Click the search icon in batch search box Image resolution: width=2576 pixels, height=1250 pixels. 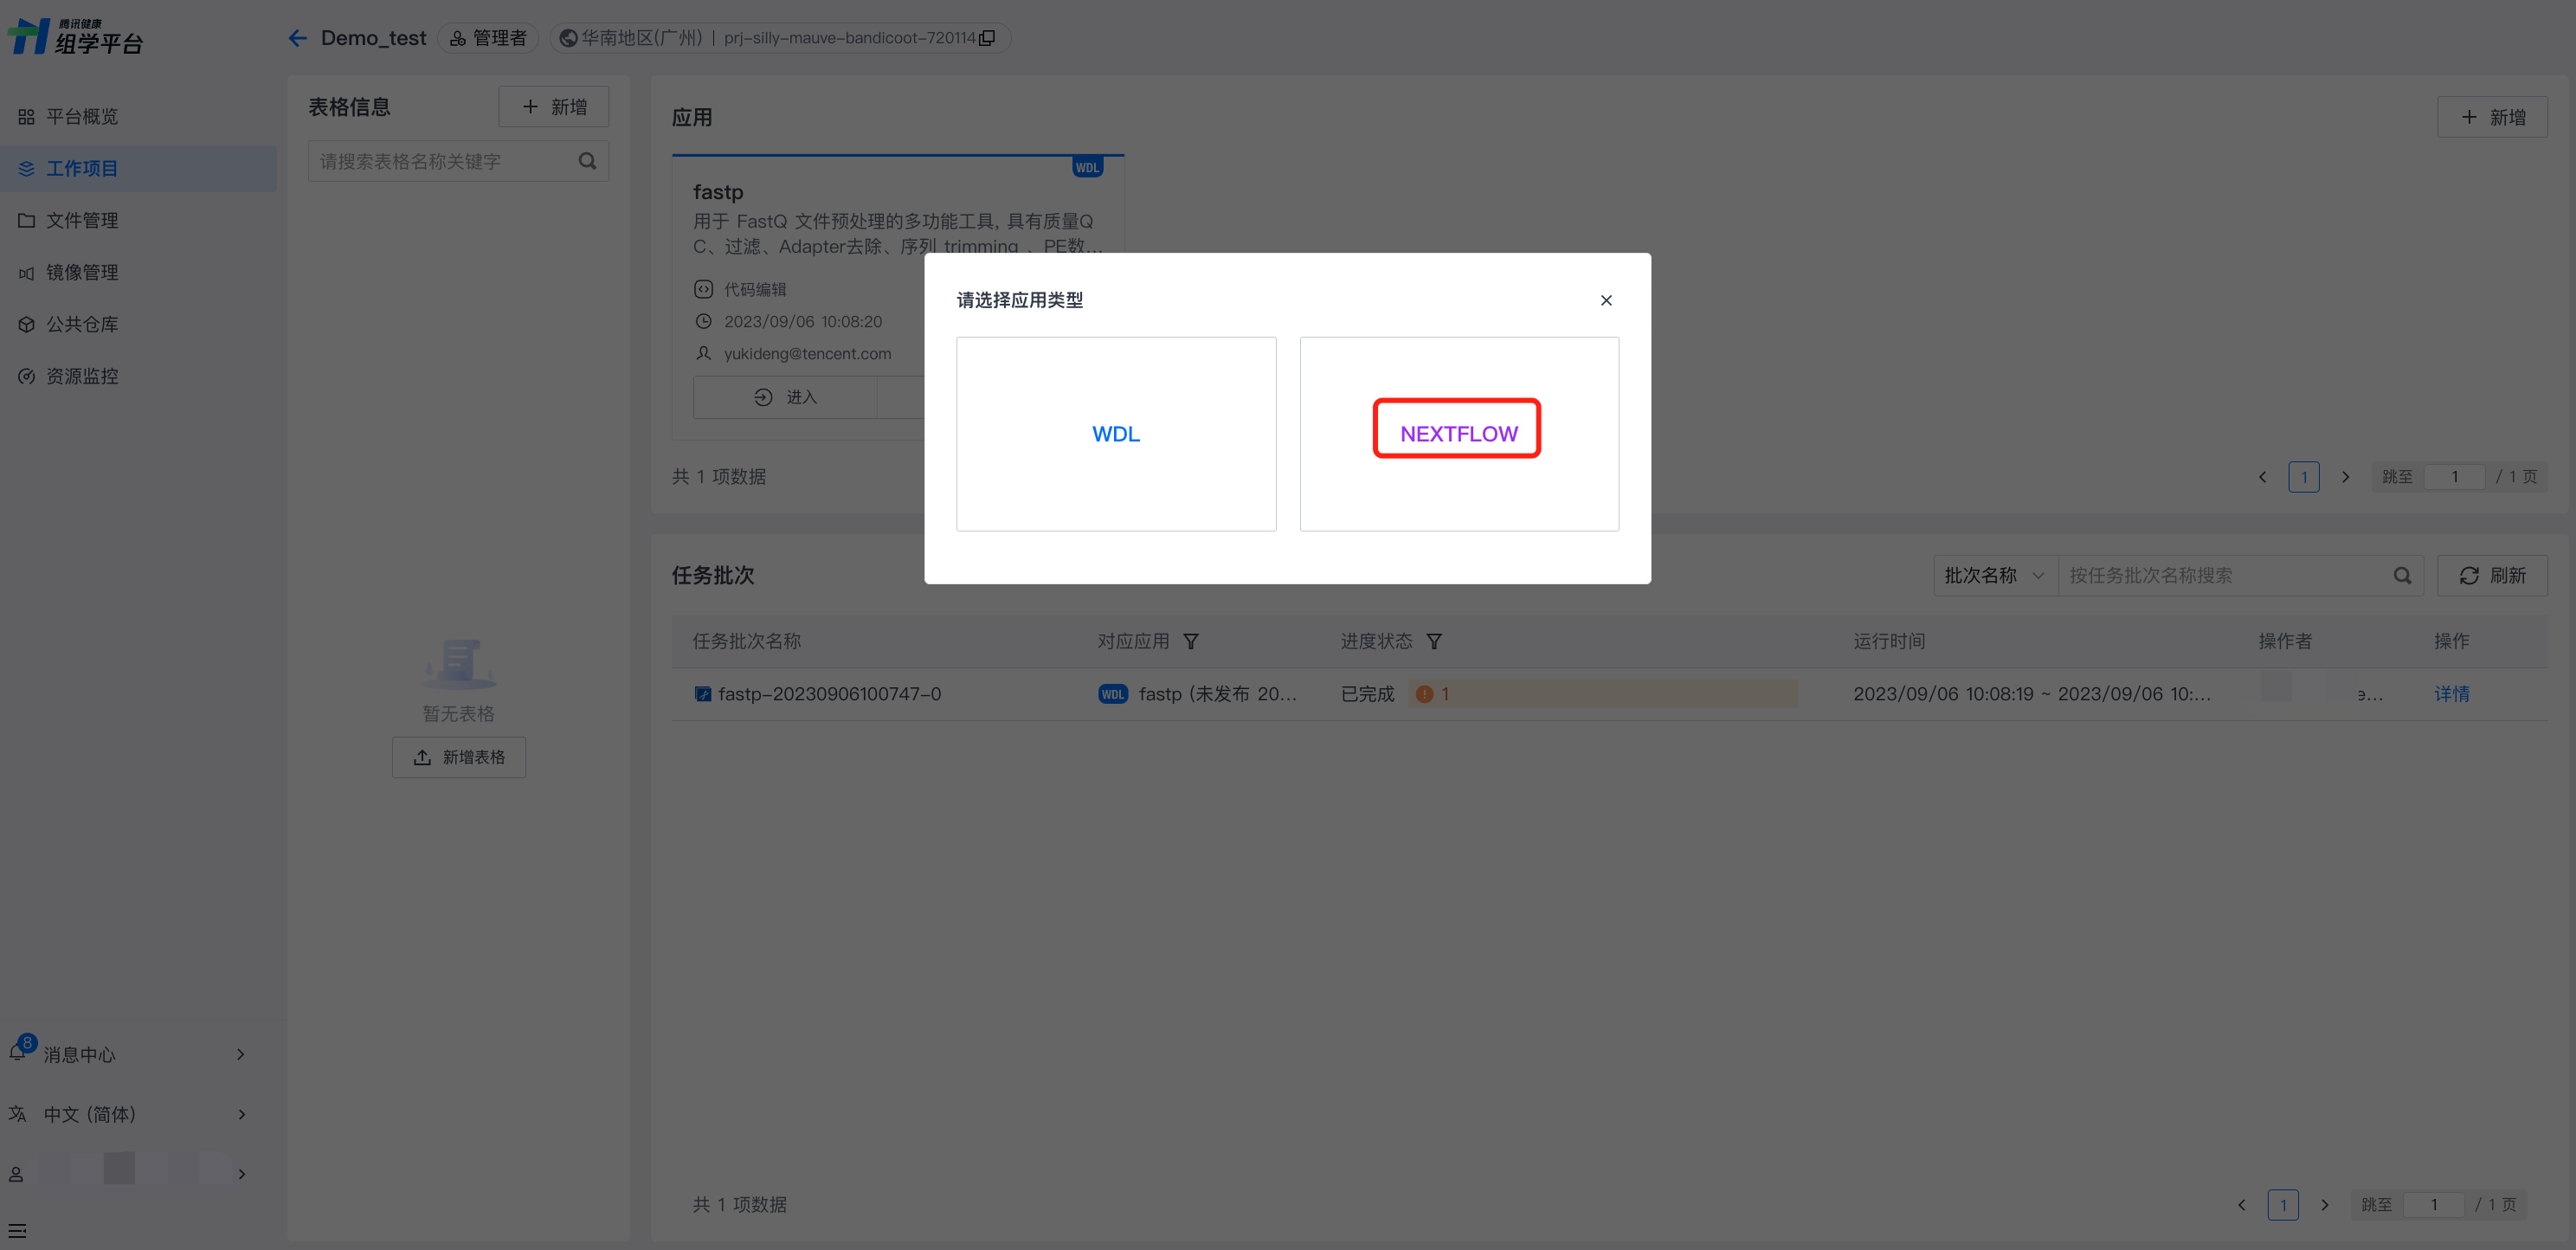(x=2402, y=575)
